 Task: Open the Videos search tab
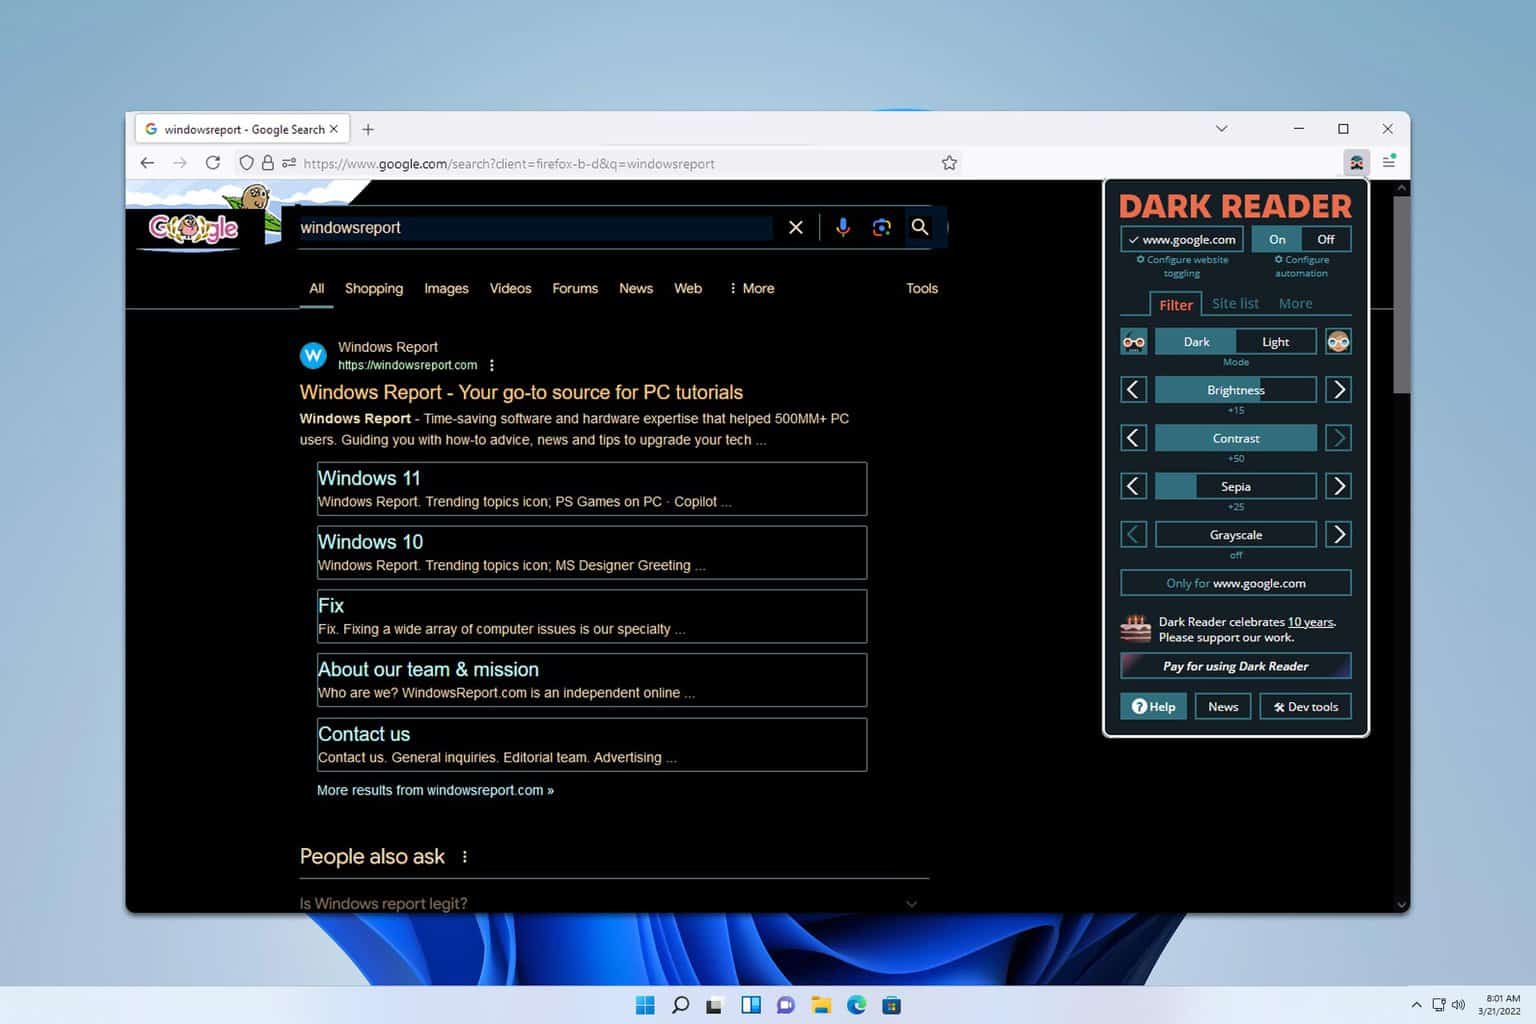coord(510,288)
